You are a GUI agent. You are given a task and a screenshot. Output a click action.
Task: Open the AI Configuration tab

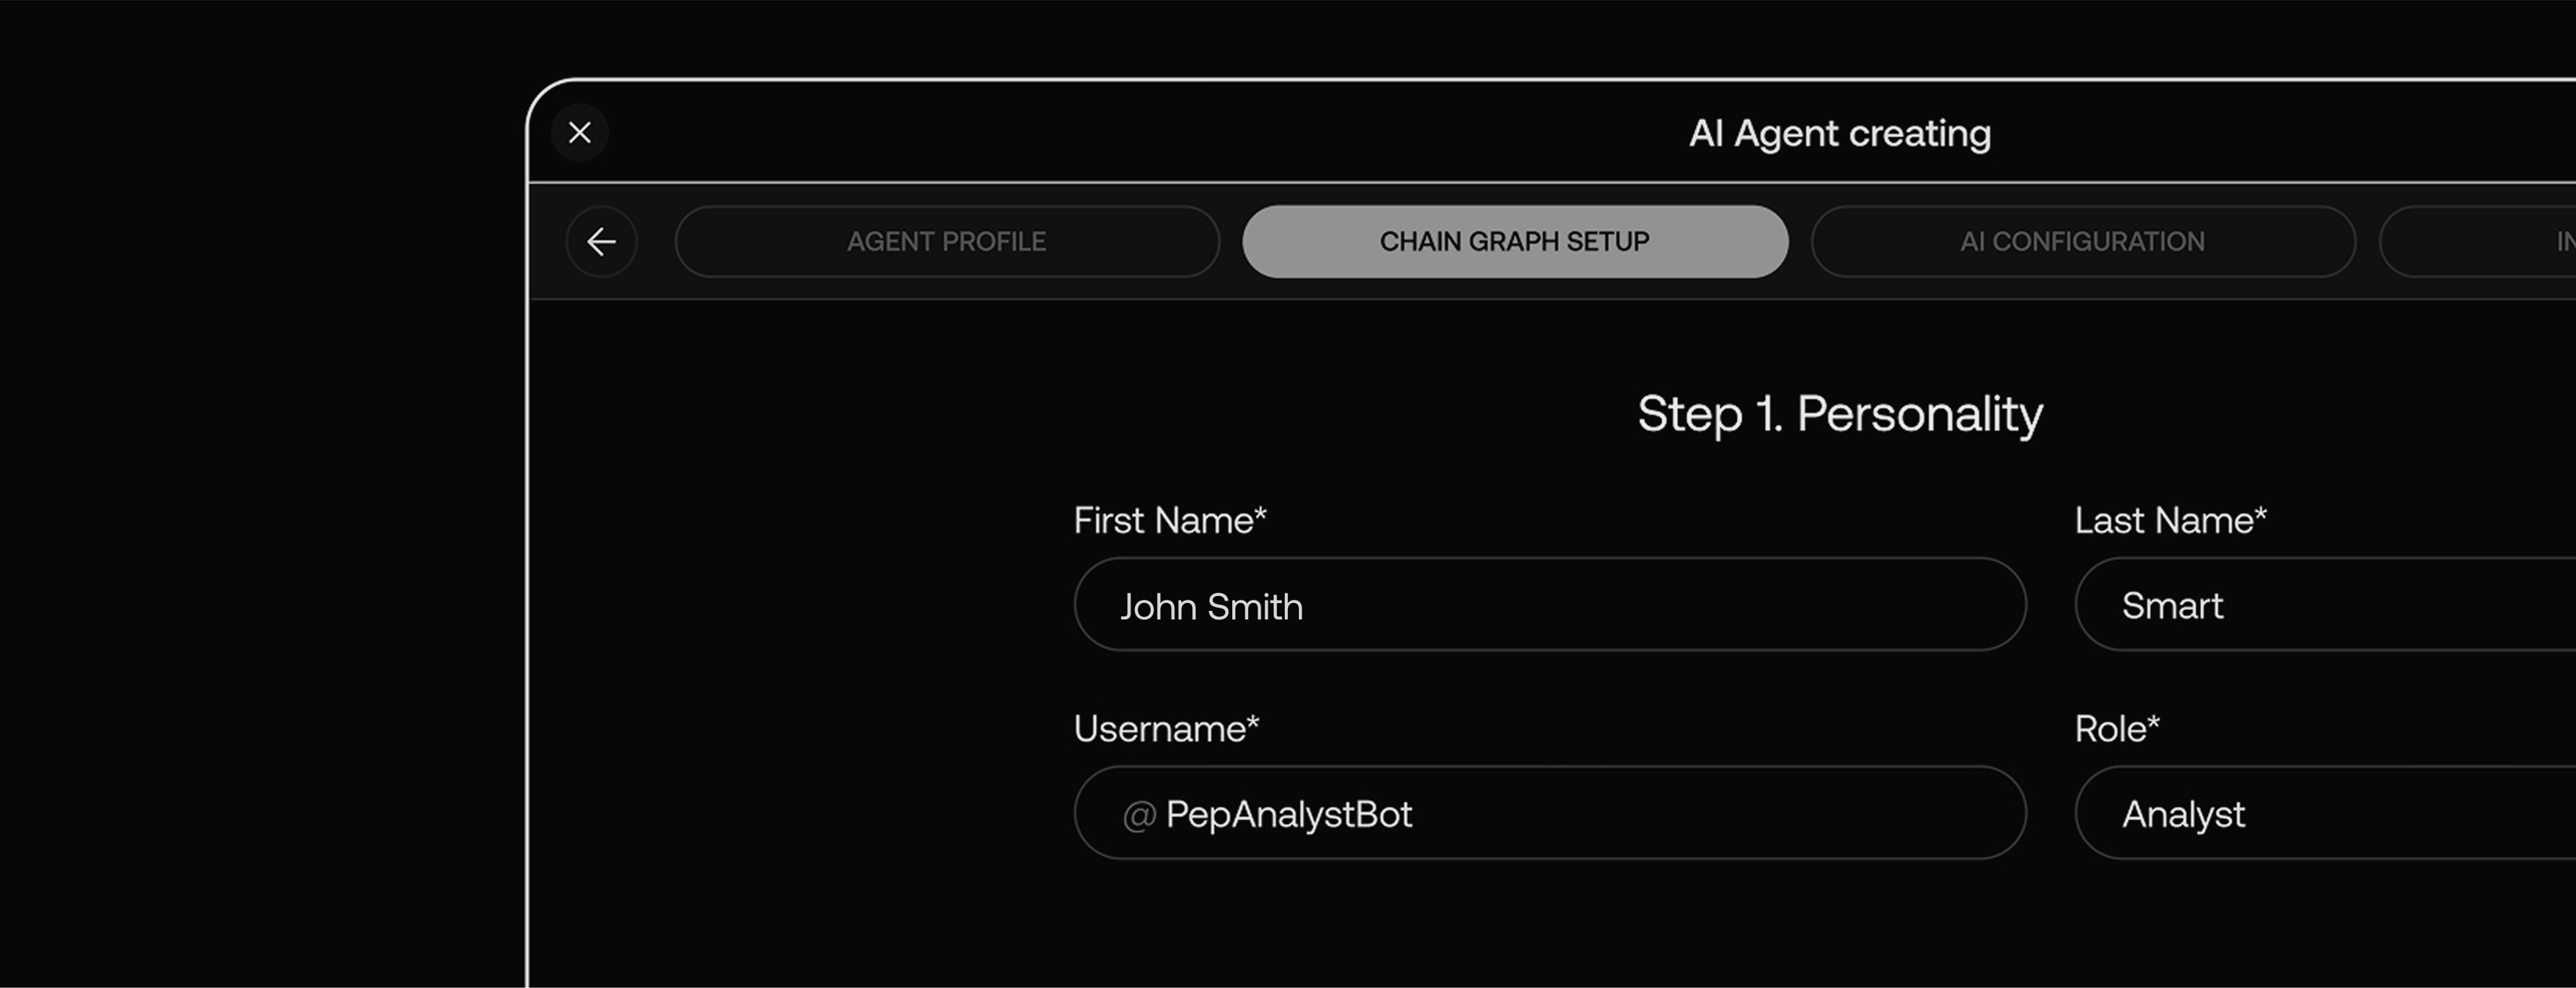[x=2082, y=242]
